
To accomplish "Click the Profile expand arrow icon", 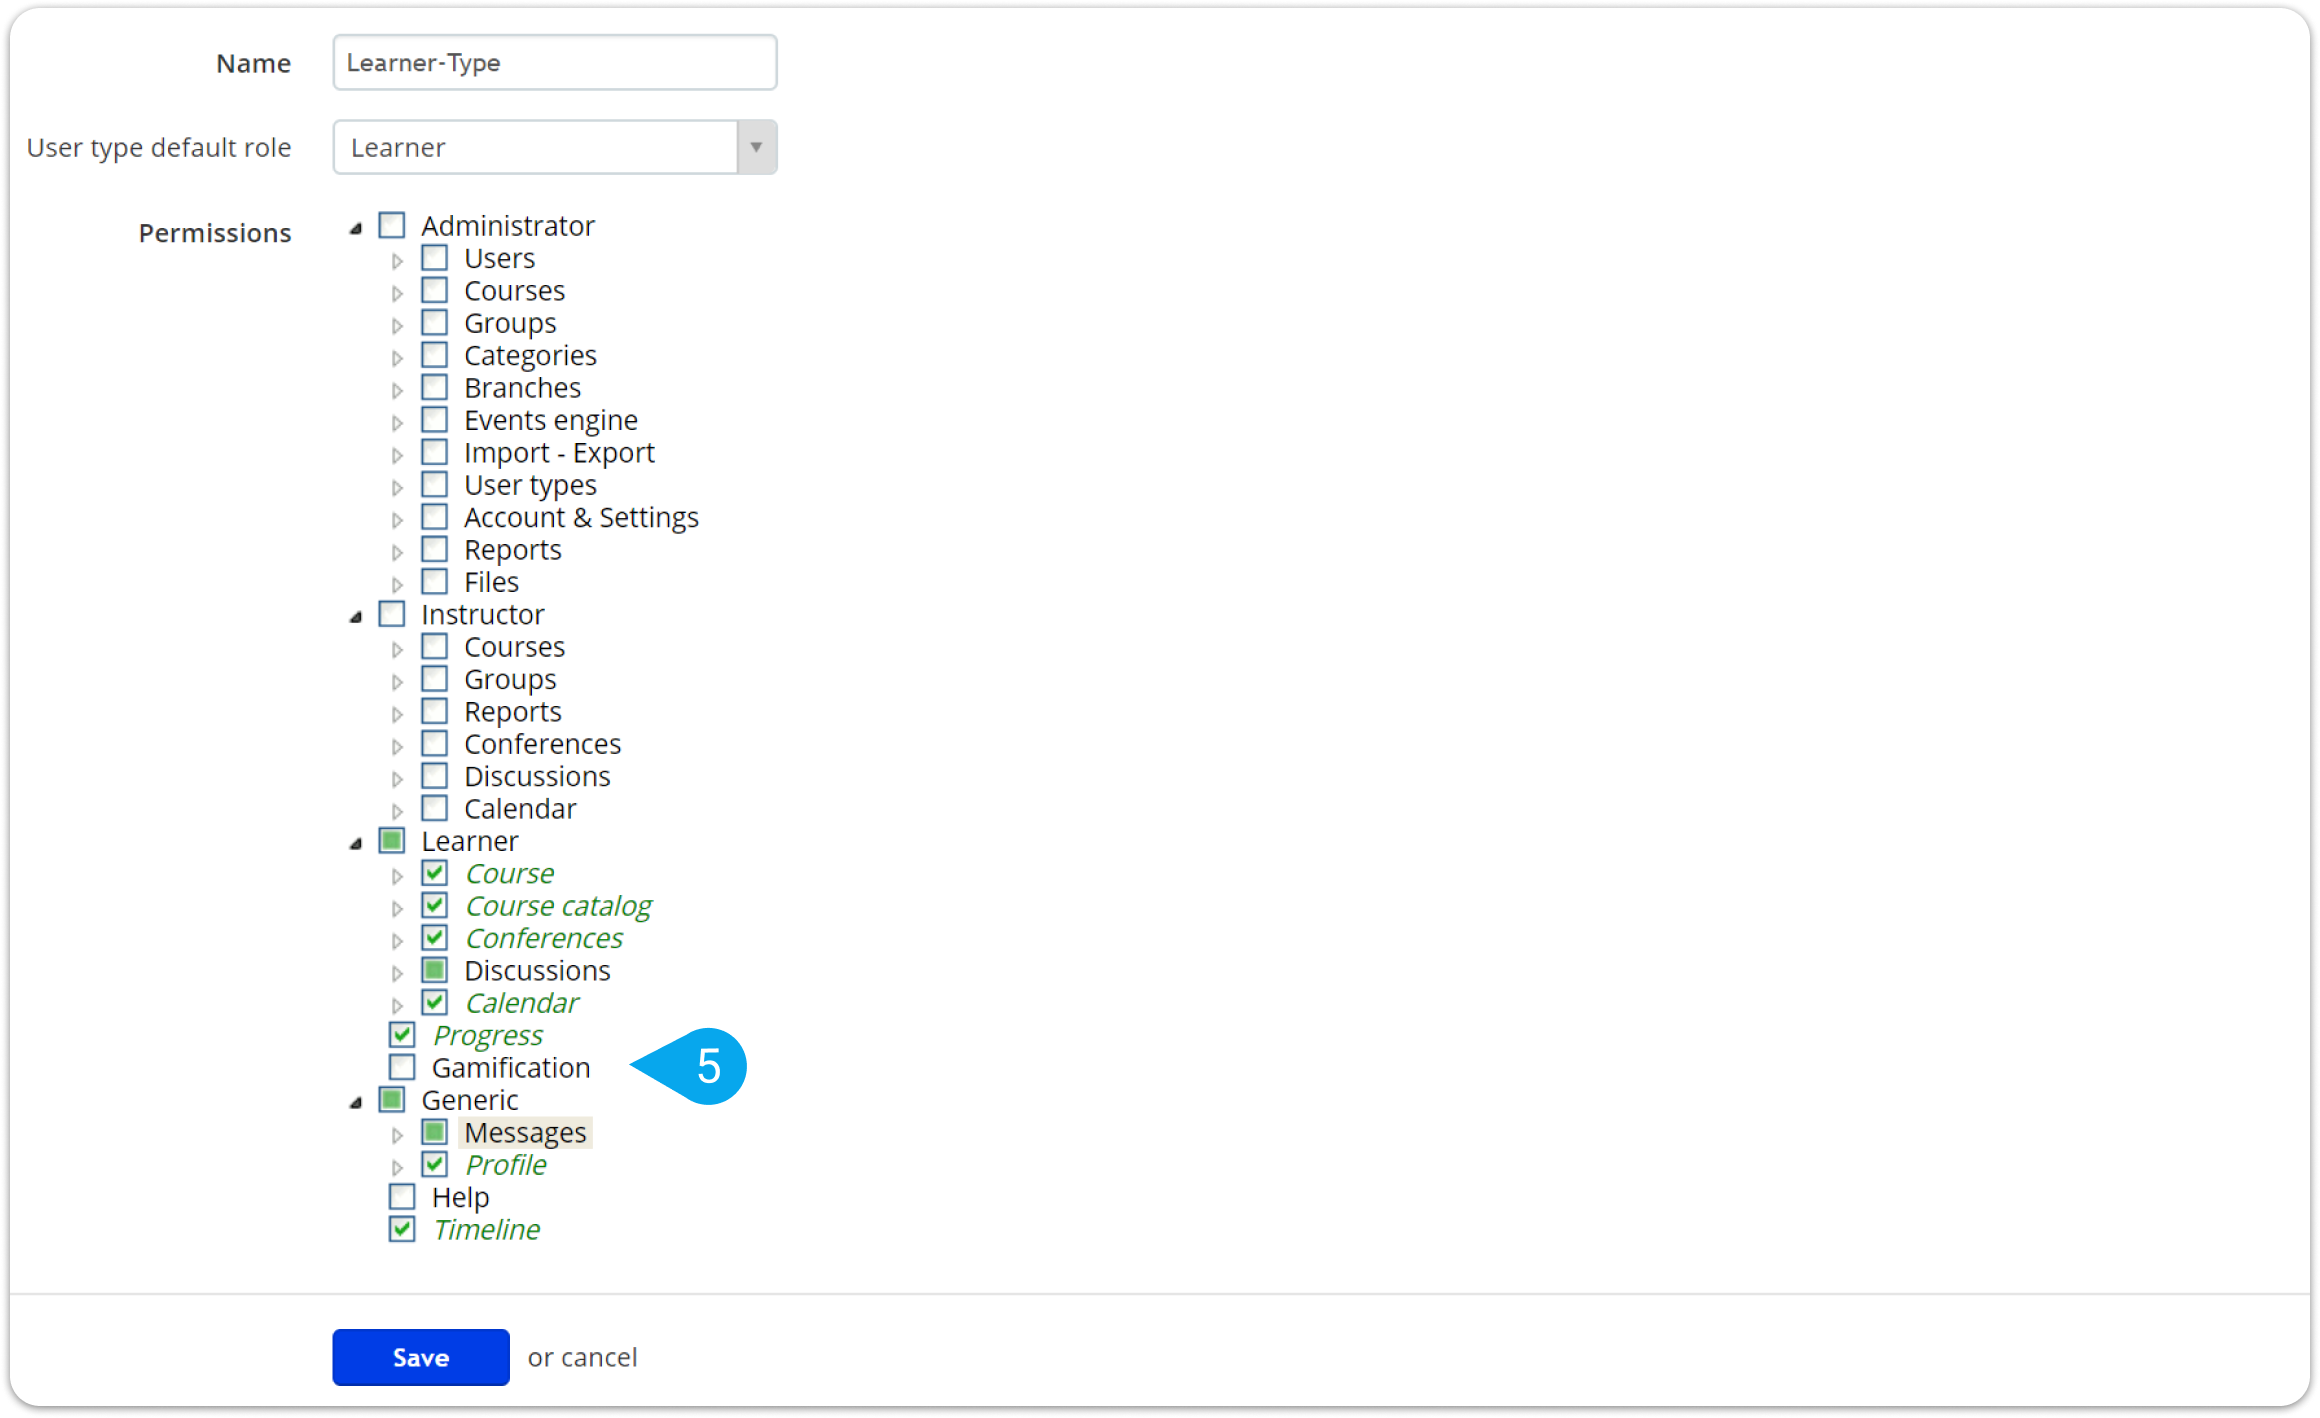I will (x=399, y=1165).
